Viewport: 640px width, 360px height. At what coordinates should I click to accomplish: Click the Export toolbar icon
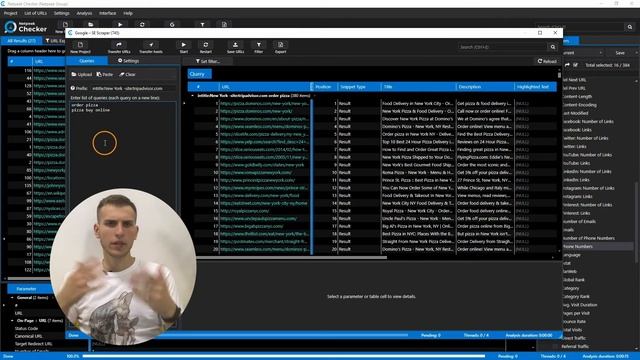280,47
